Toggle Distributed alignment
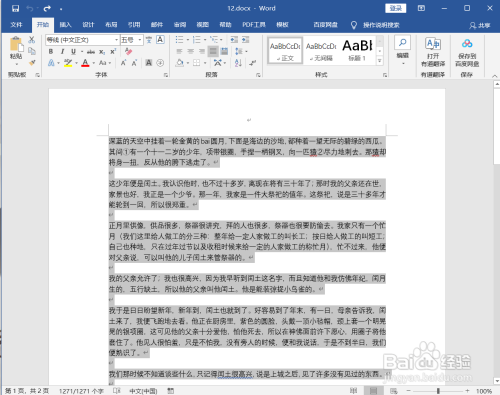 point(224,51)
